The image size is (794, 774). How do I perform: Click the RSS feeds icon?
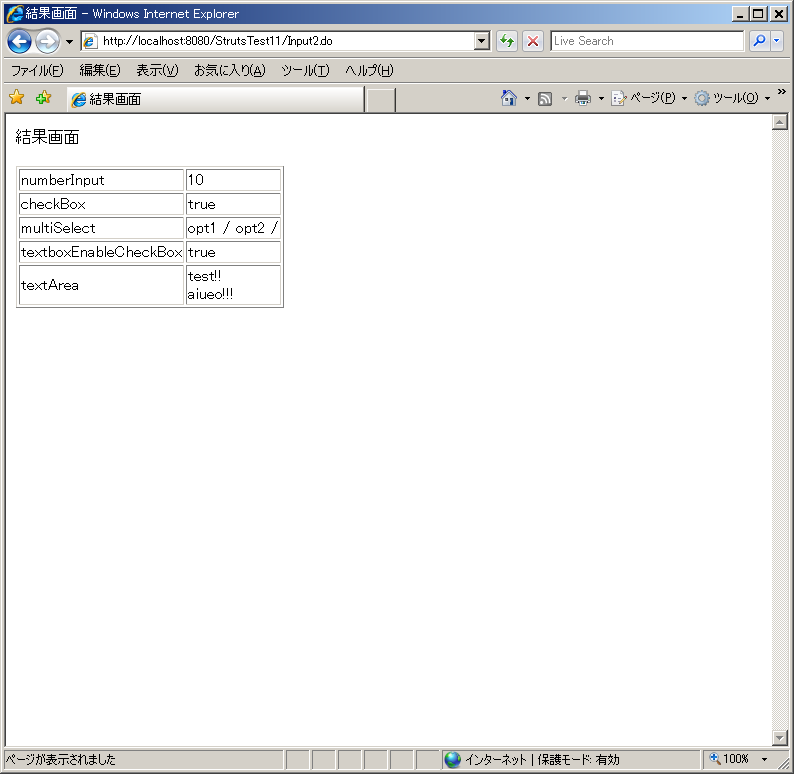(545, 98)
